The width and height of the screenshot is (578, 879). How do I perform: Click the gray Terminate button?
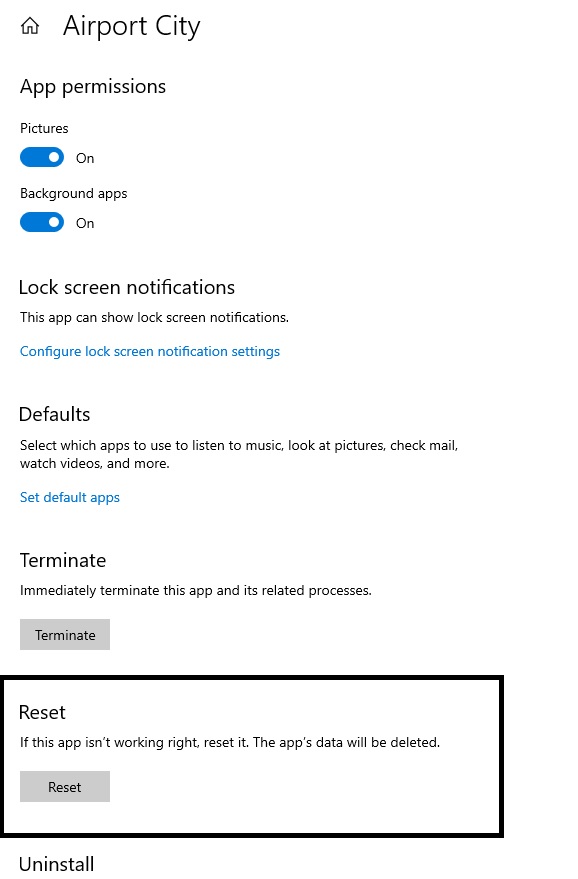tap(65, 635)
